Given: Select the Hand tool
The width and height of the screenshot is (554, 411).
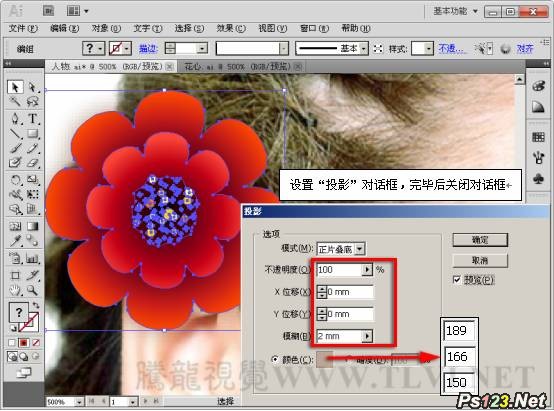Looking at the screenshot, I should [15, 290].
